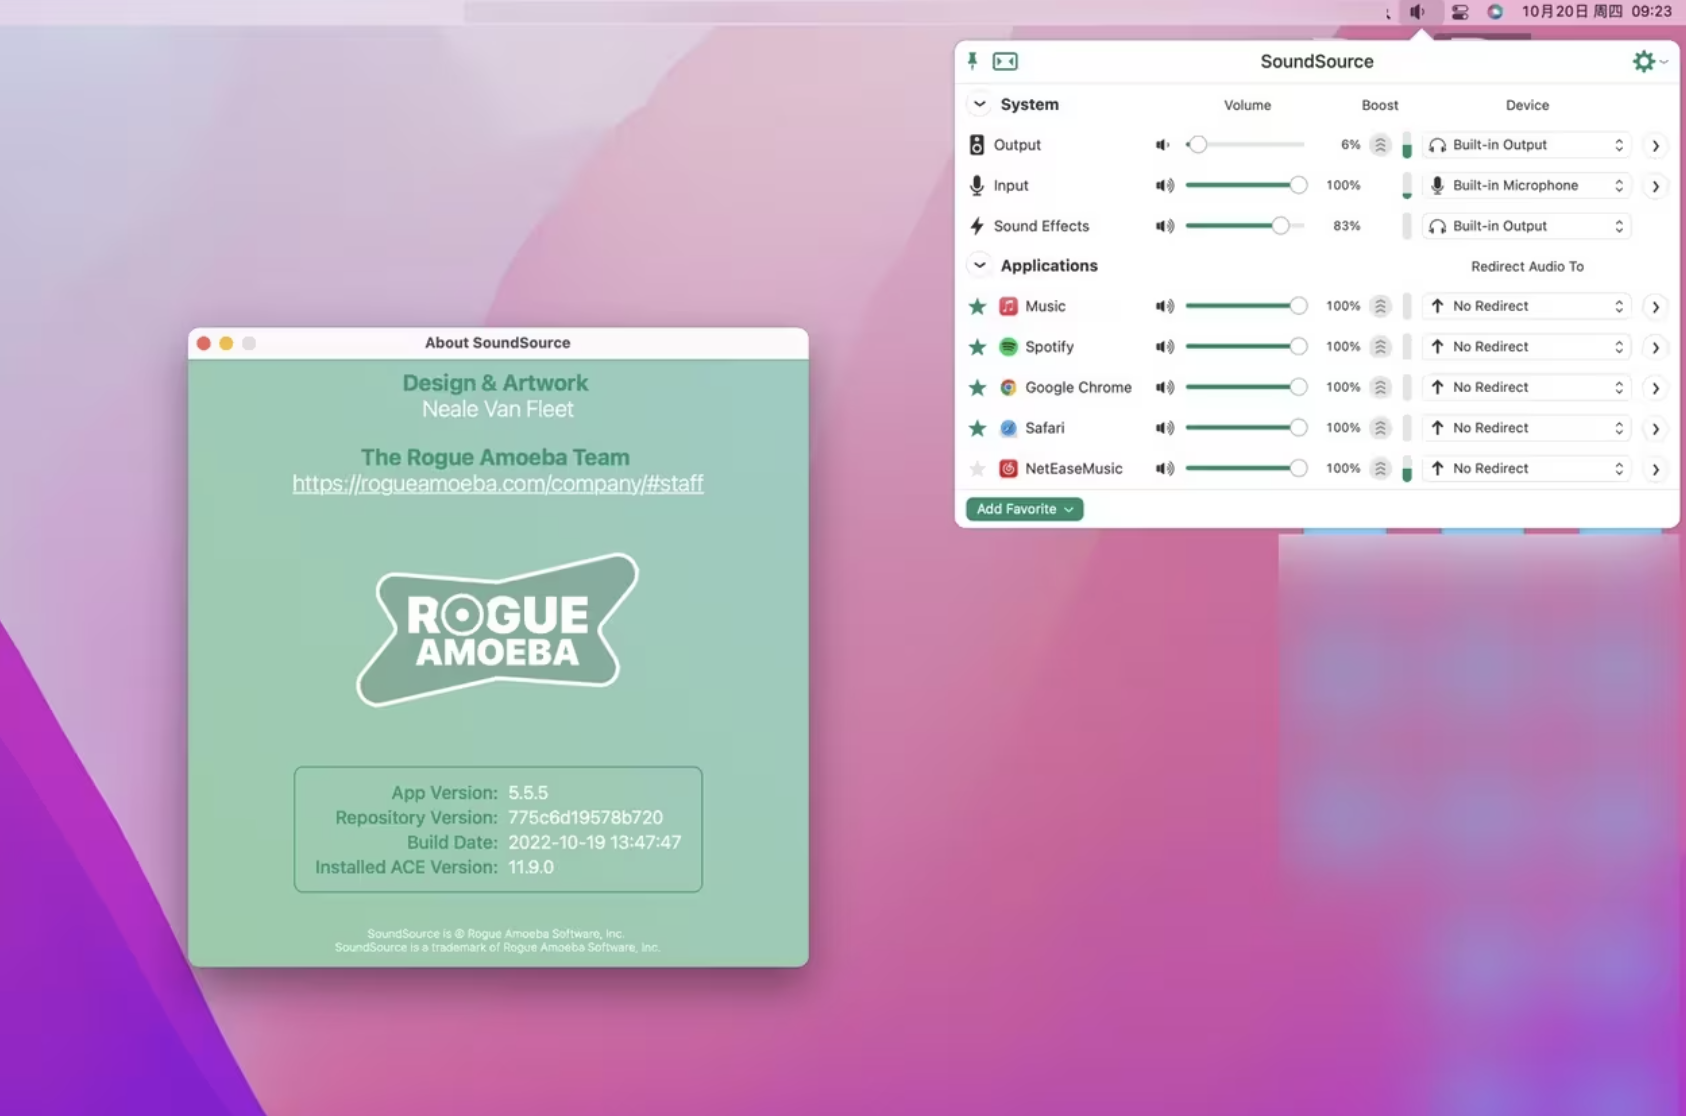Unfavorite Music by clicking its star
Screen dimensions: 1686x1116
coord(977,306)
